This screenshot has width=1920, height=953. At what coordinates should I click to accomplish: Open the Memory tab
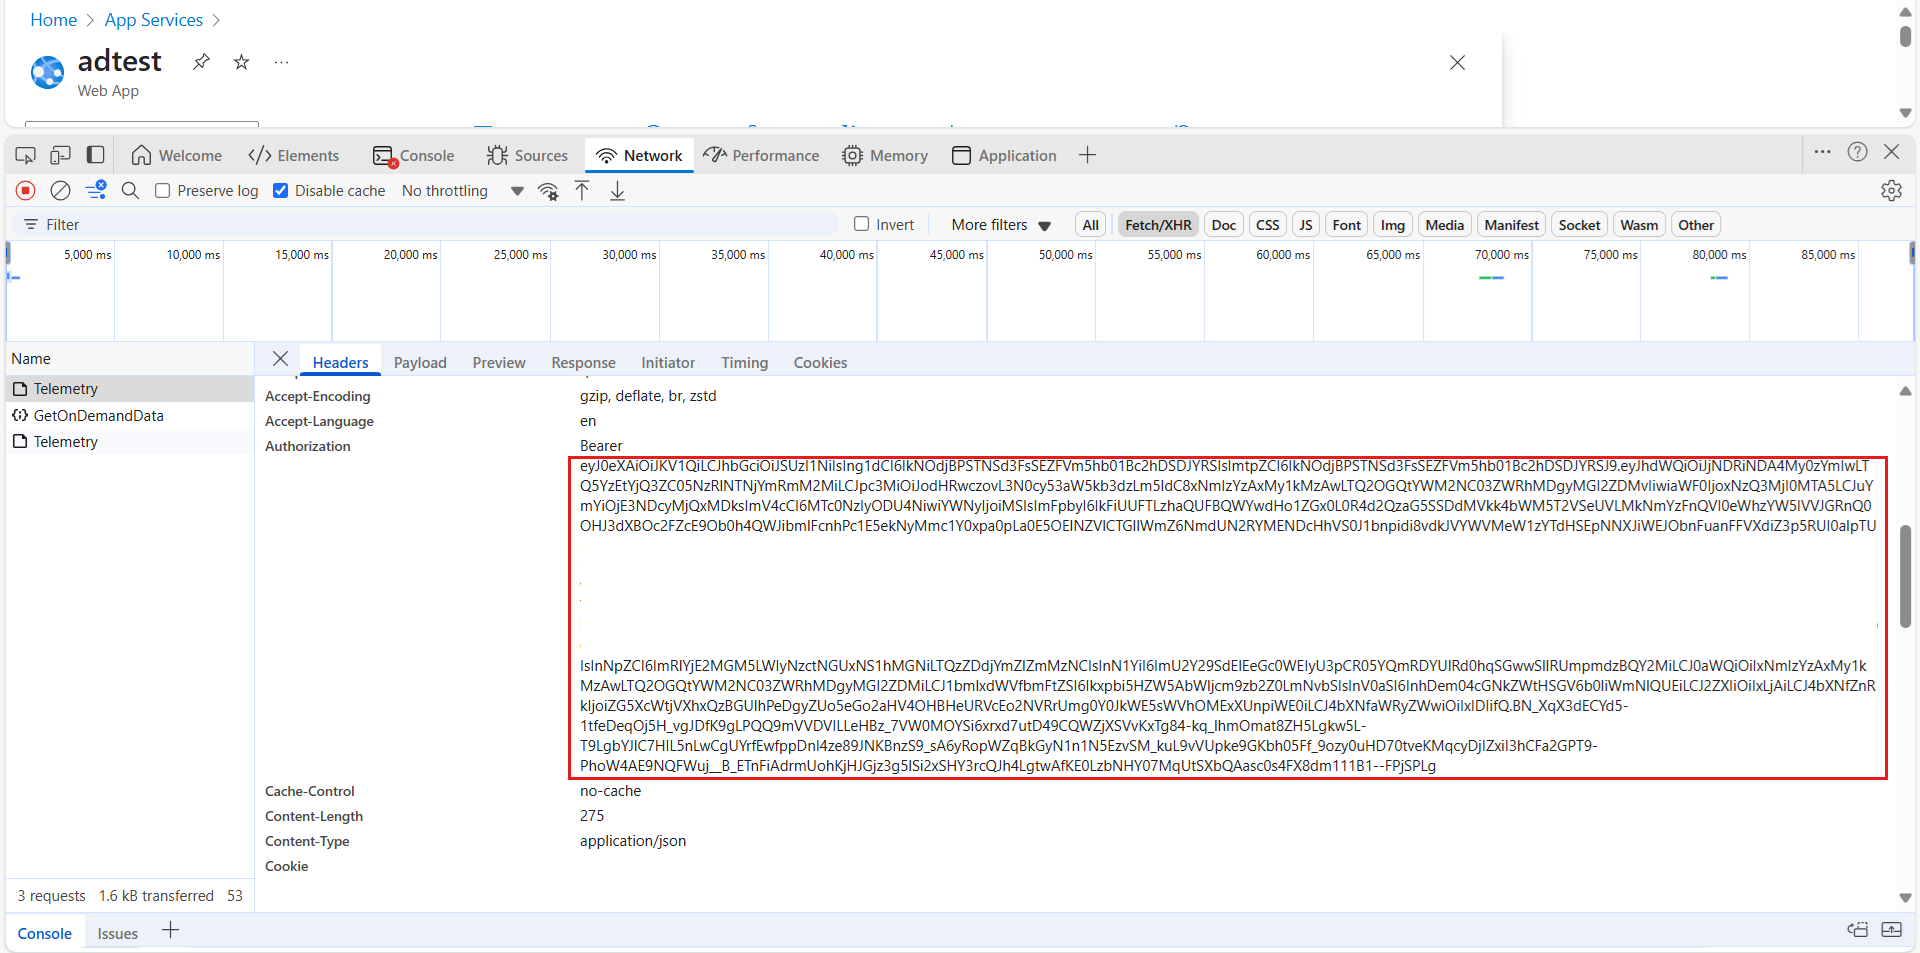[x=885, y=155]
